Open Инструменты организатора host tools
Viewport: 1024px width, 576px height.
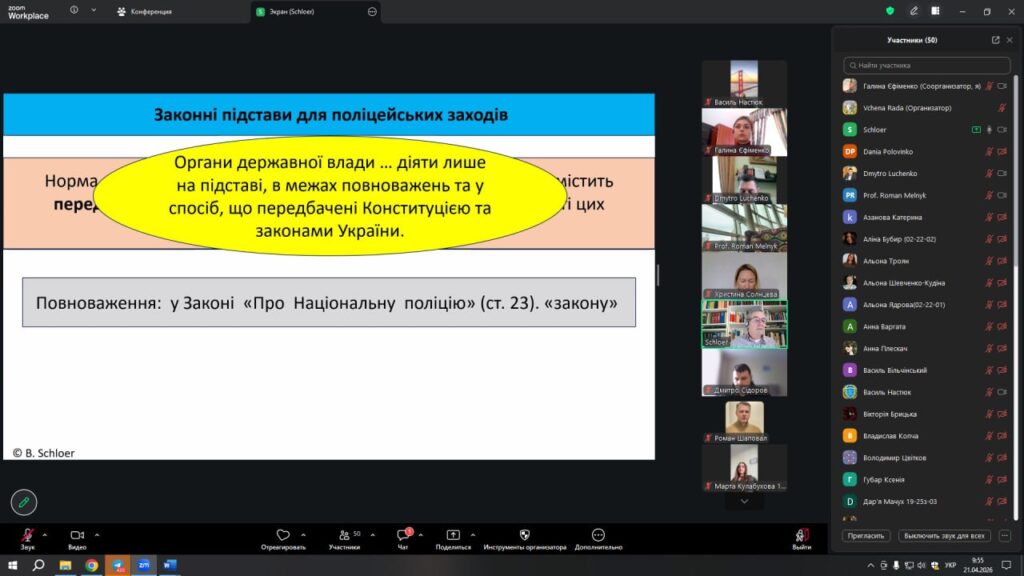pyautogui.click(x=524, y=536)
